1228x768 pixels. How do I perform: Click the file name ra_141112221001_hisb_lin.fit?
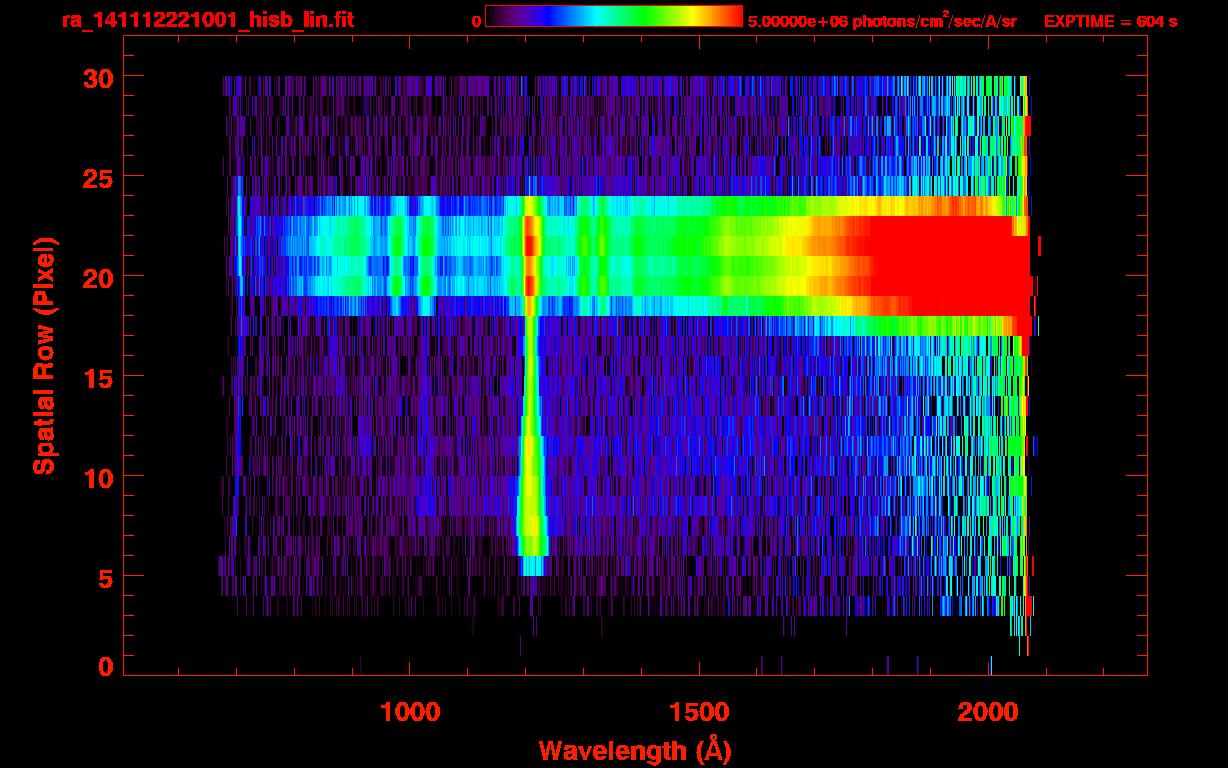[x=207, y=20]
